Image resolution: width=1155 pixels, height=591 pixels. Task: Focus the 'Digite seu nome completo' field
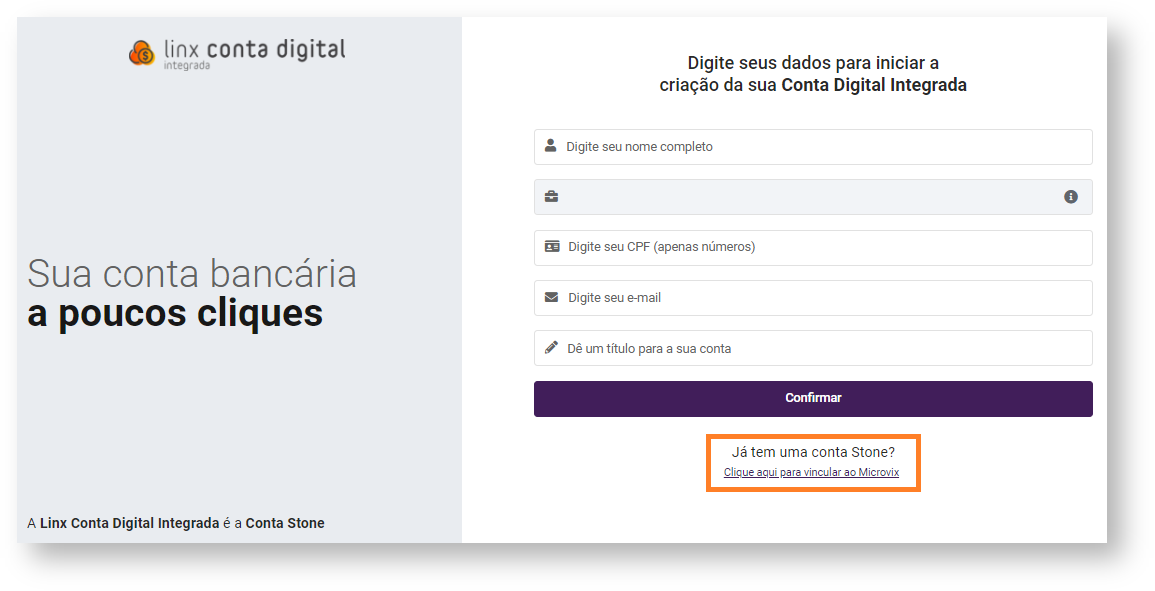click(x=820, y=147)
